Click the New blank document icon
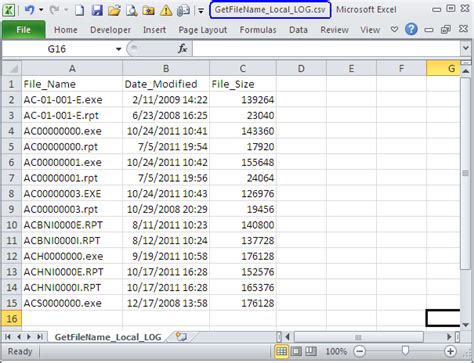 79,10
